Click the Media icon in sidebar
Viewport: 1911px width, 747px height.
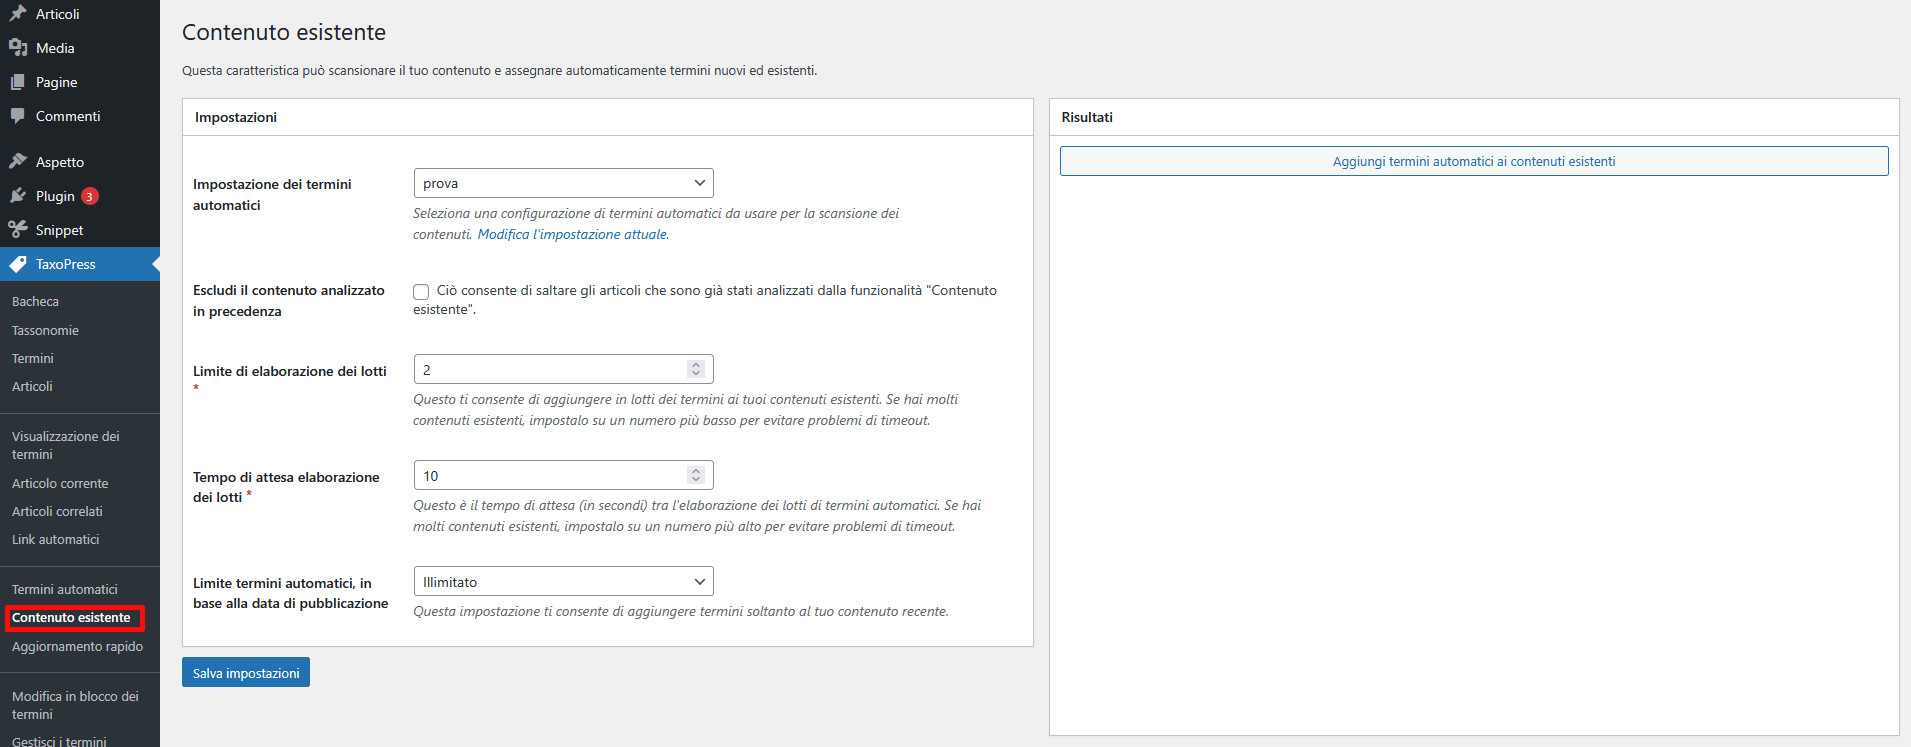(18, 48)
